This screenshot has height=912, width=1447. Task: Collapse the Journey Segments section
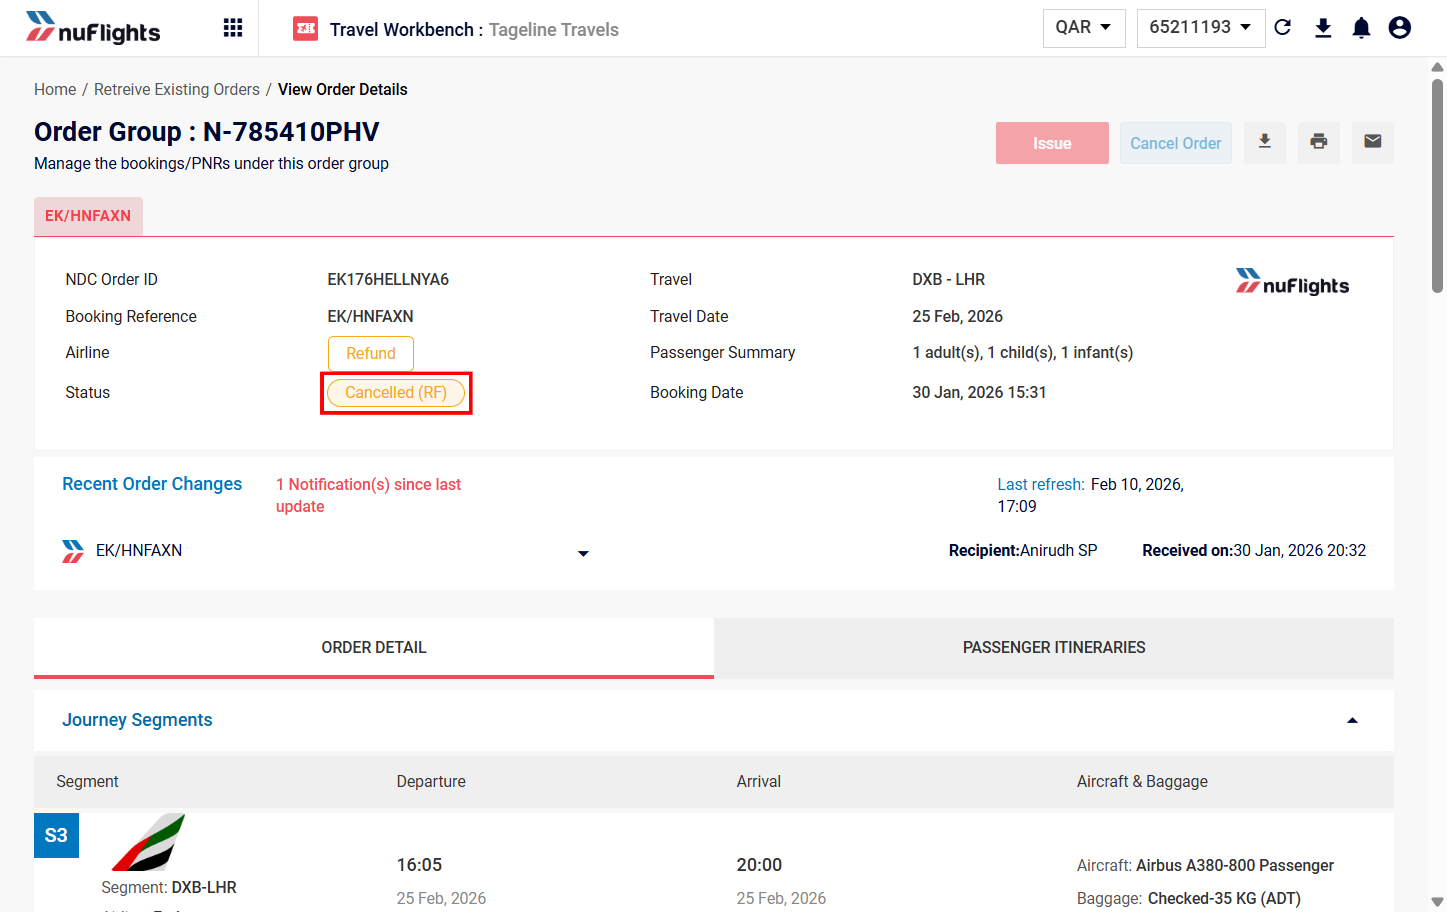pyautogui.click(x=1352, y=720)
